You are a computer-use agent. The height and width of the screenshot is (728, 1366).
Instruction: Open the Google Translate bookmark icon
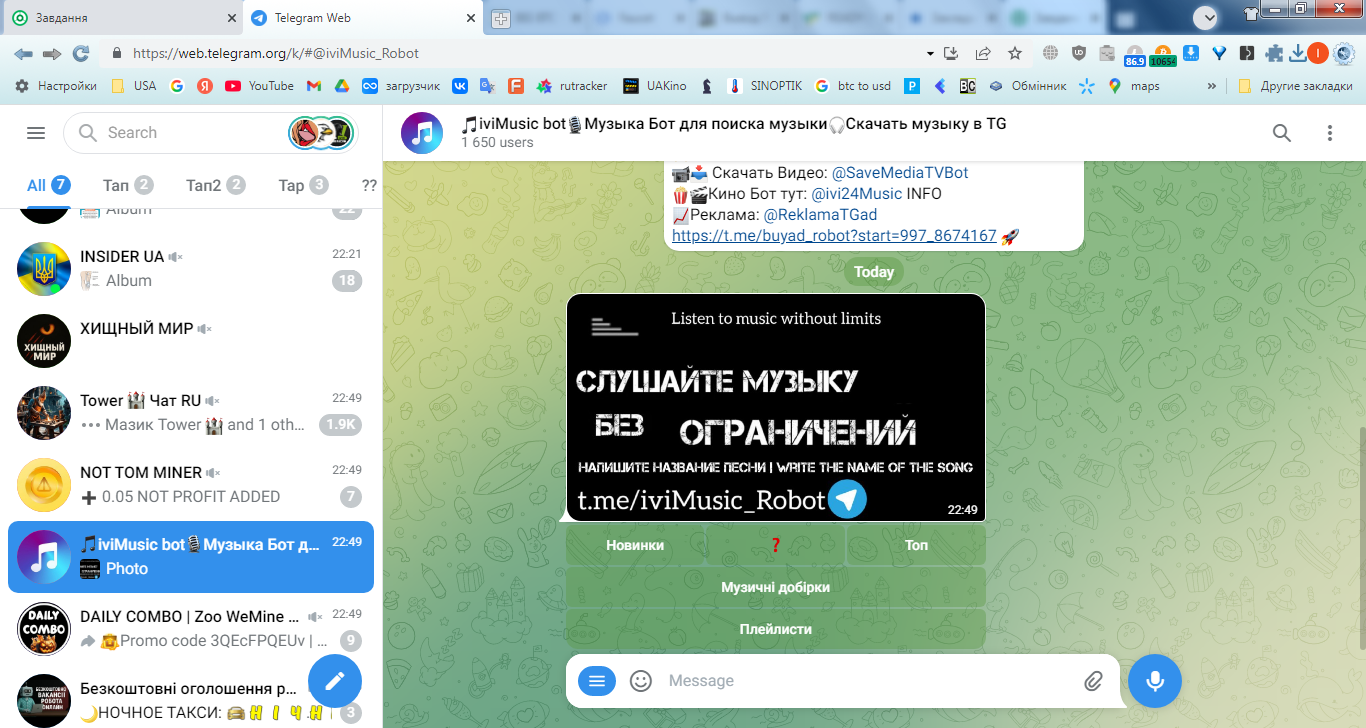pos(487,86)
